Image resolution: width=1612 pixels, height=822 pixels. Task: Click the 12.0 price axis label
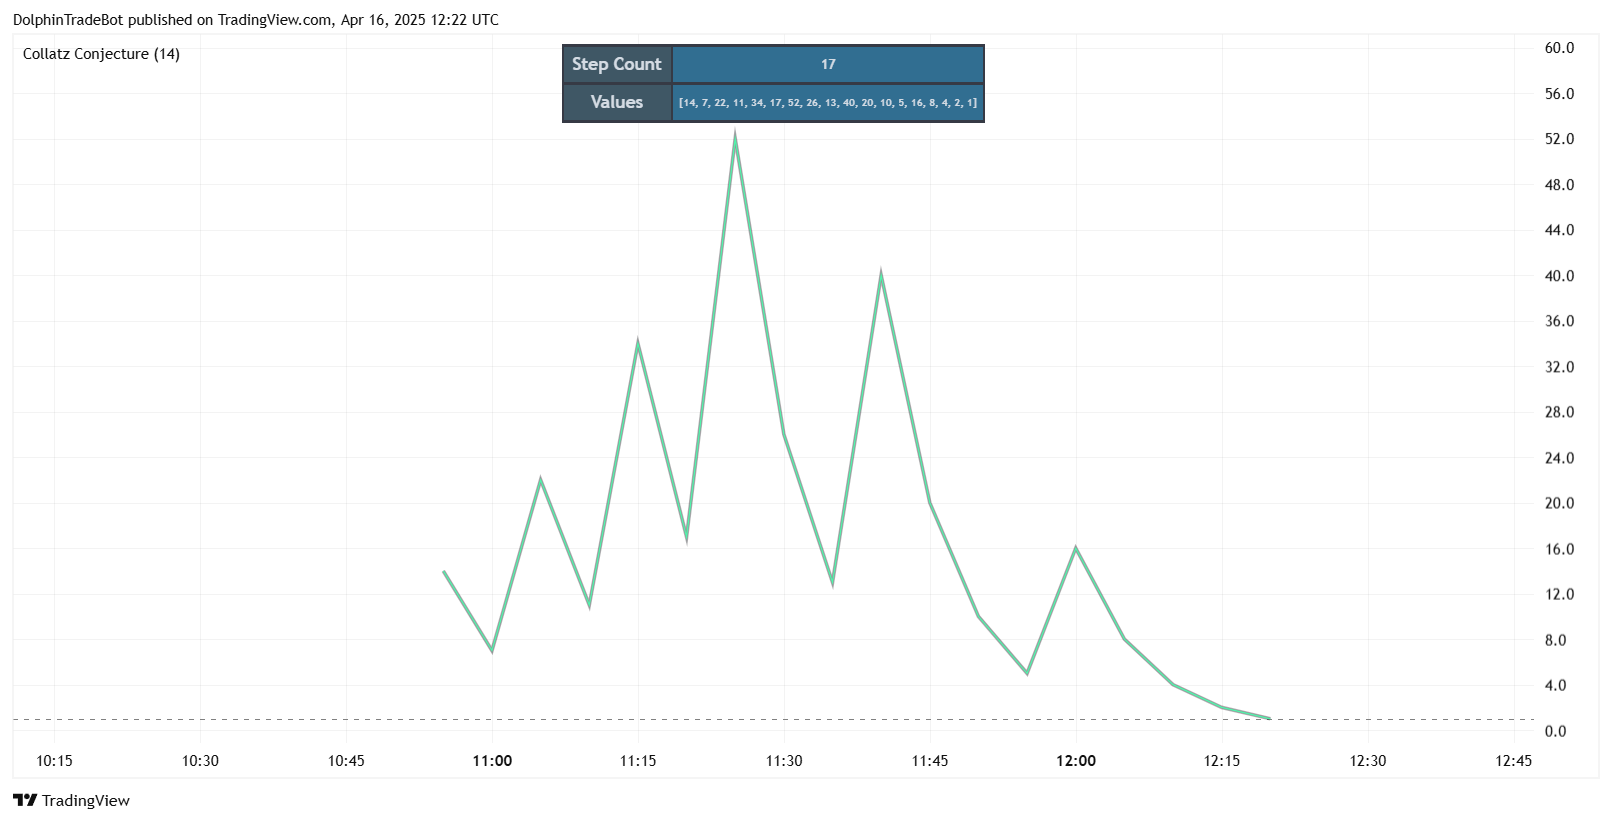coord(1559,594)
